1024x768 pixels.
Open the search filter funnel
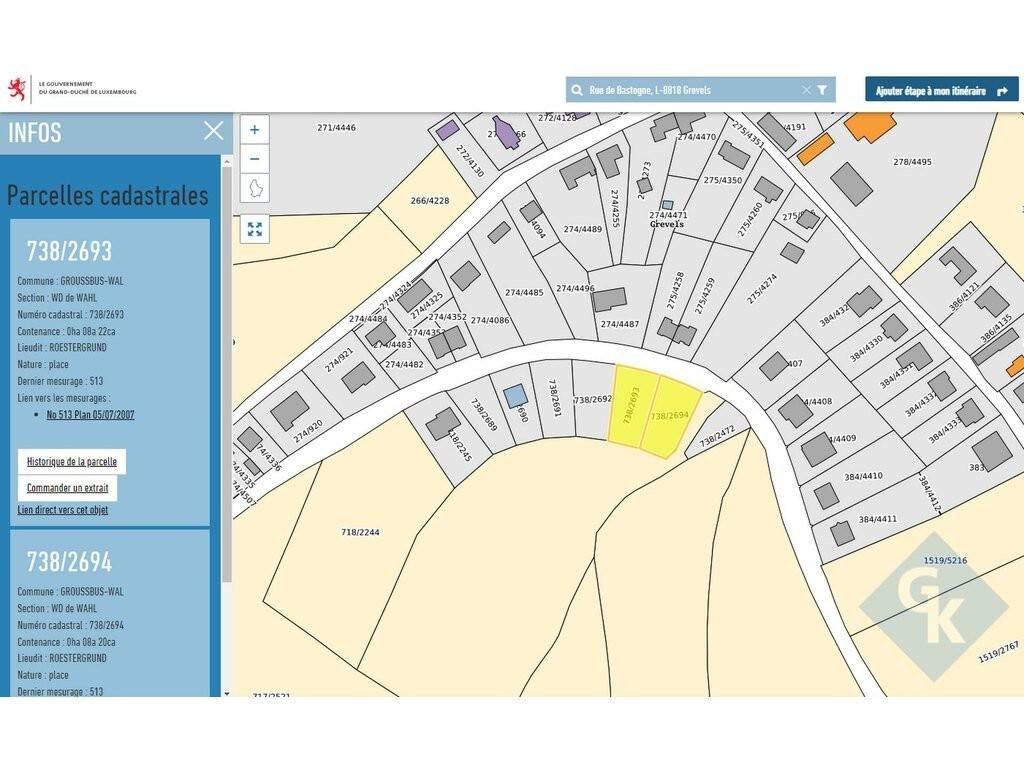point(822,90)
